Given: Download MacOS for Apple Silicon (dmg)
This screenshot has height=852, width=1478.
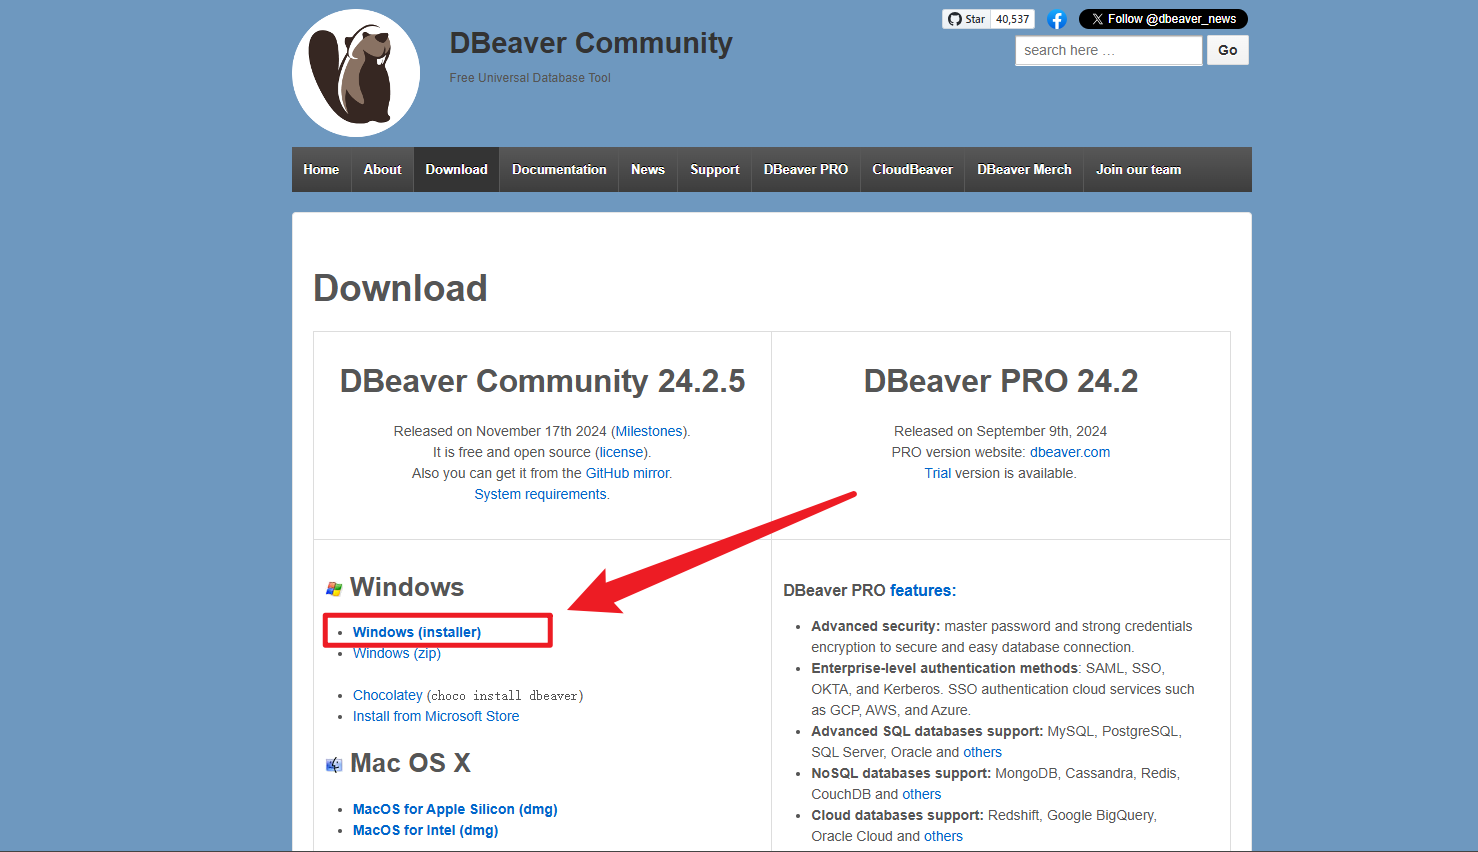Looking at the screenshot, I should (x=455, y=809).
